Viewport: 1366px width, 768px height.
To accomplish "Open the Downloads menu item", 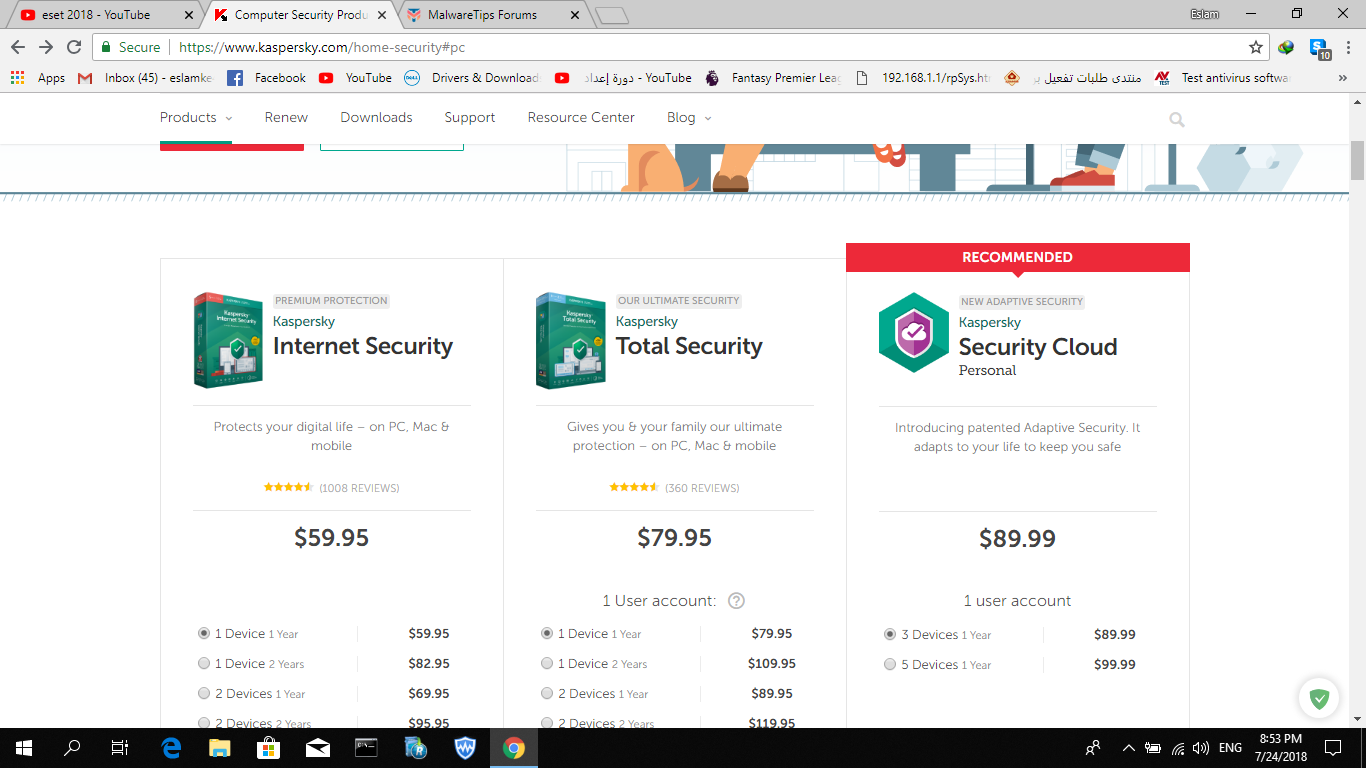I will point(376,118).
